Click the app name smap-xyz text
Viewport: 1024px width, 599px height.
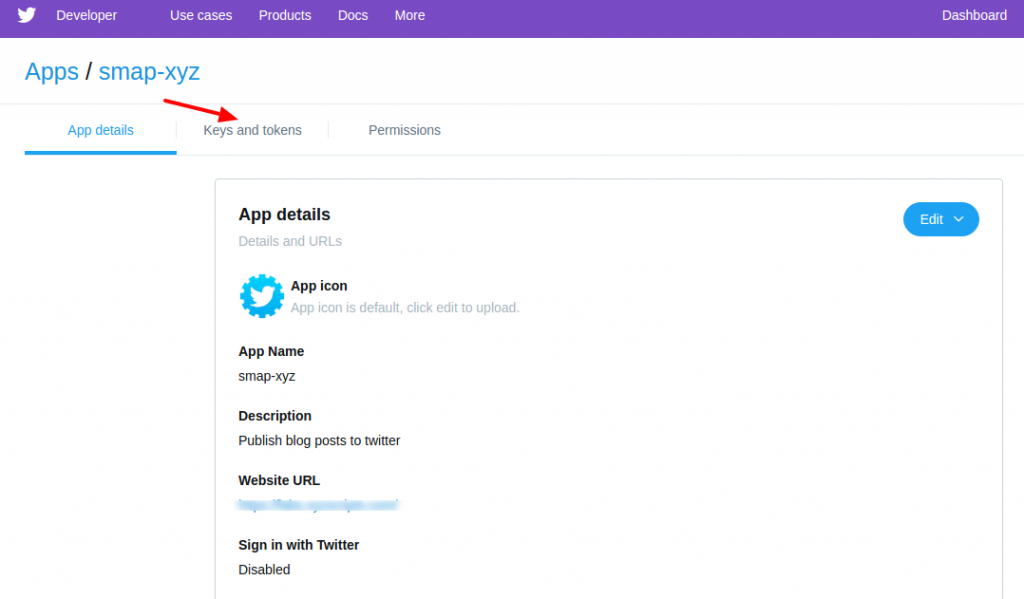[x=265, y=375]
